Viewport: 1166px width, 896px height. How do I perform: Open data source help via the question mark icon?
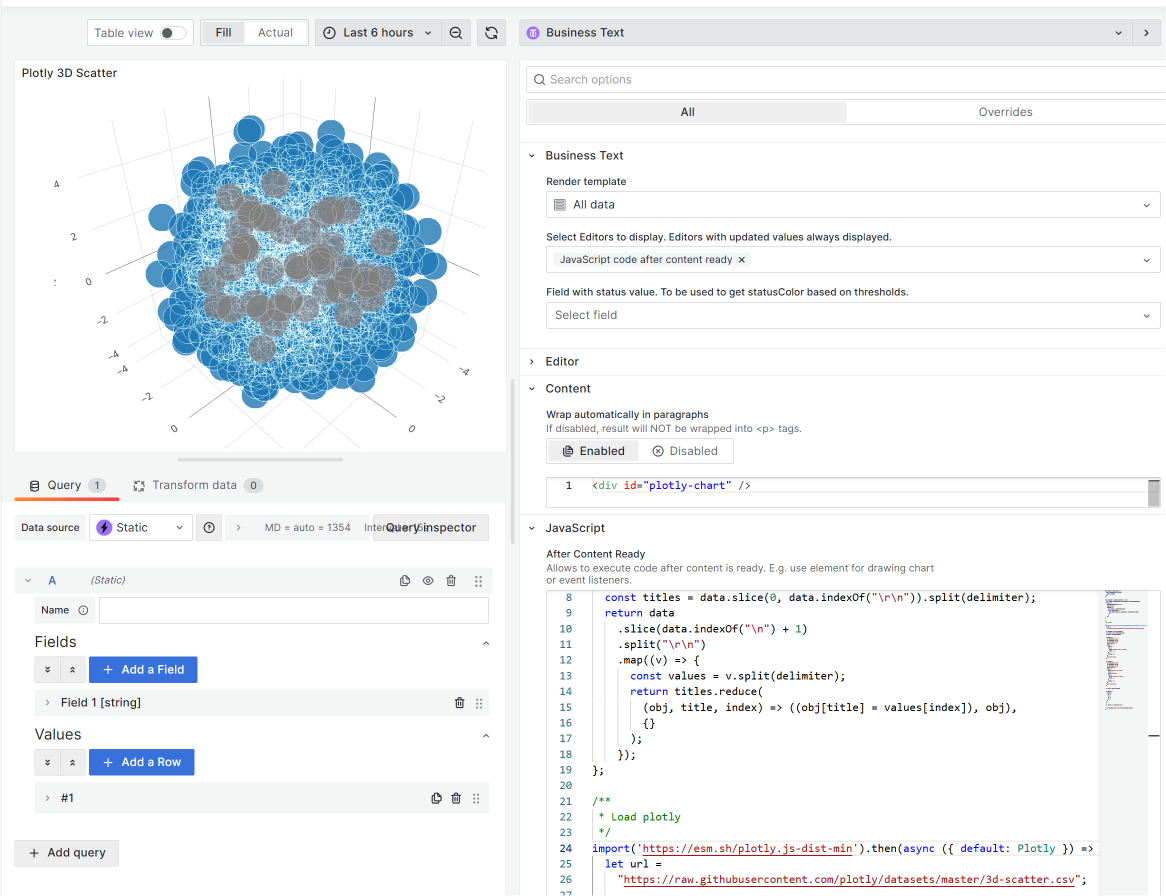208,527
